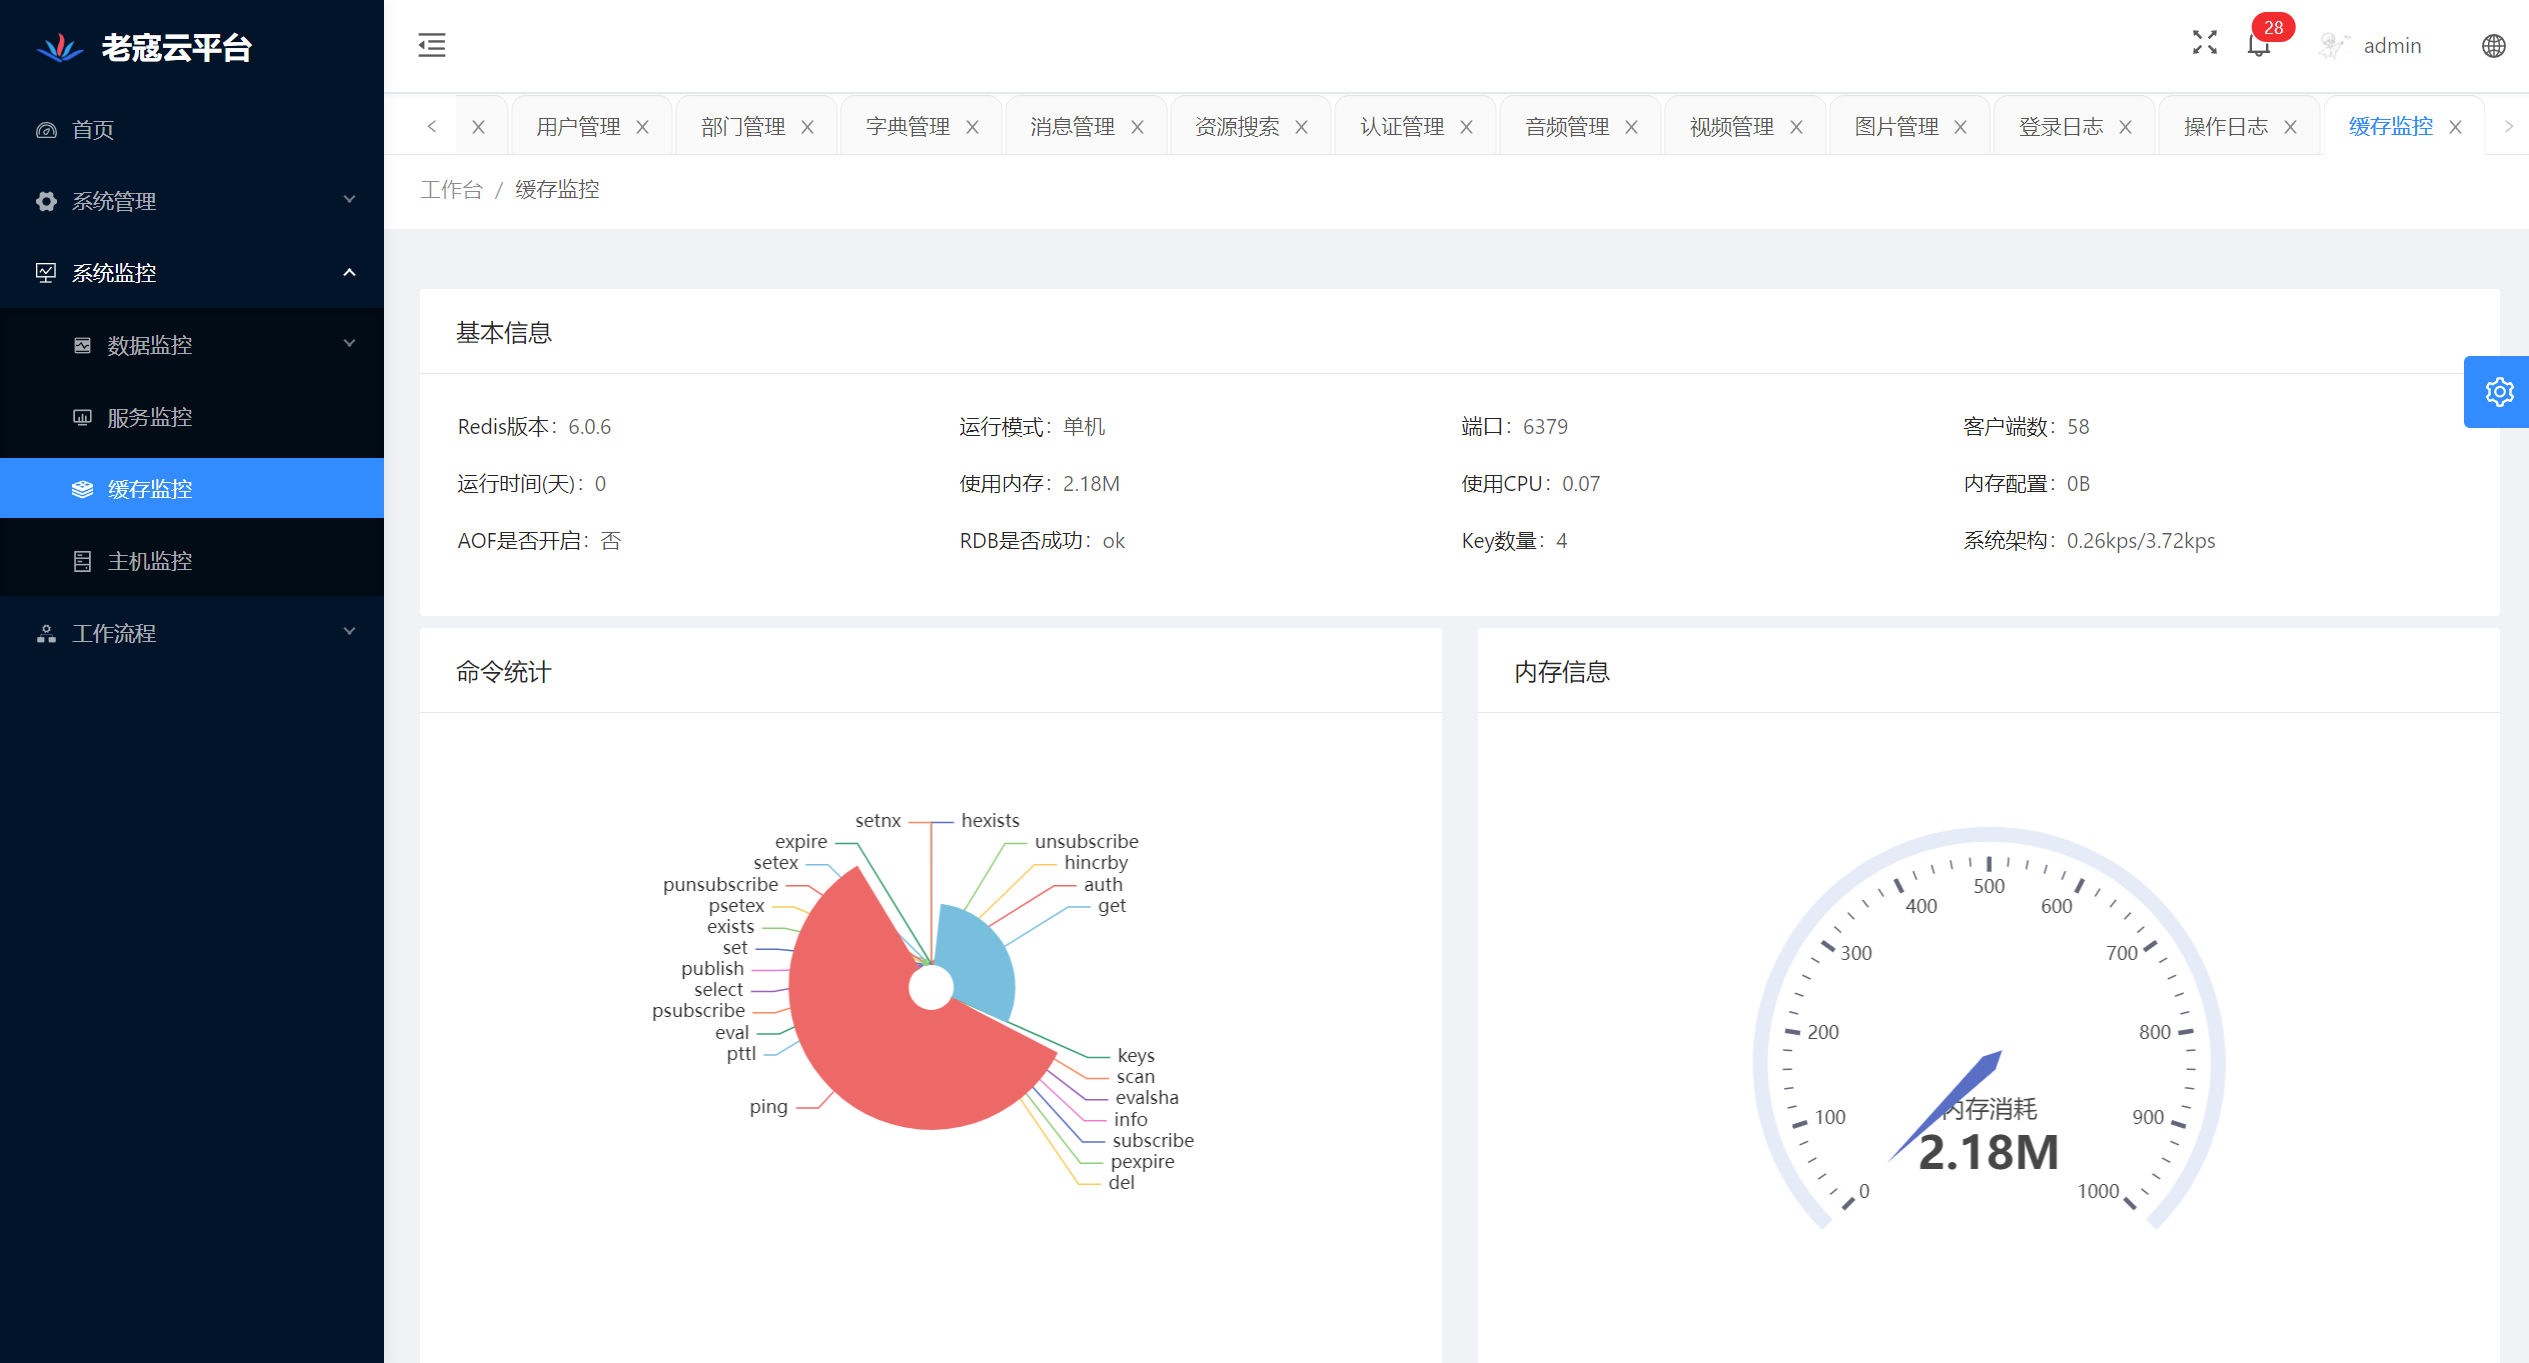This screenshot has width=2529, height=1363.
Task: Close the 用户管理 tab
Action: pos(643,127)
